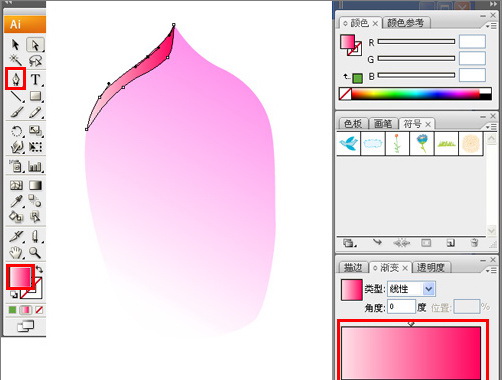Viewport: 502px width, 380px height.
Task: Activate the Live Paint Bucket tool
Action: (16, 217)
